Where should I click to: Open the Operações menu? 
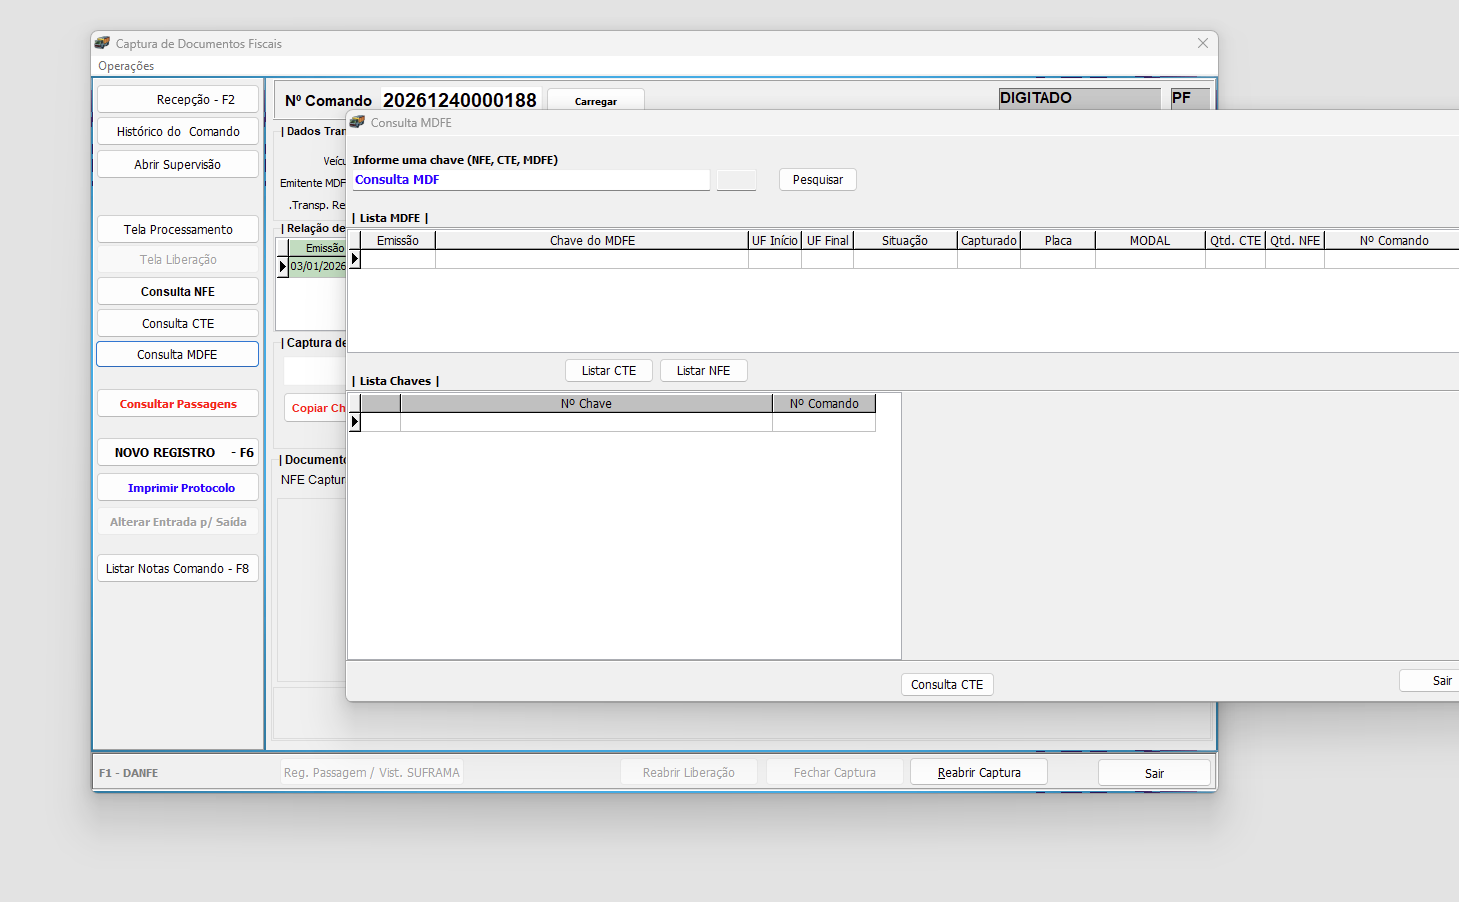click(126, 66)
